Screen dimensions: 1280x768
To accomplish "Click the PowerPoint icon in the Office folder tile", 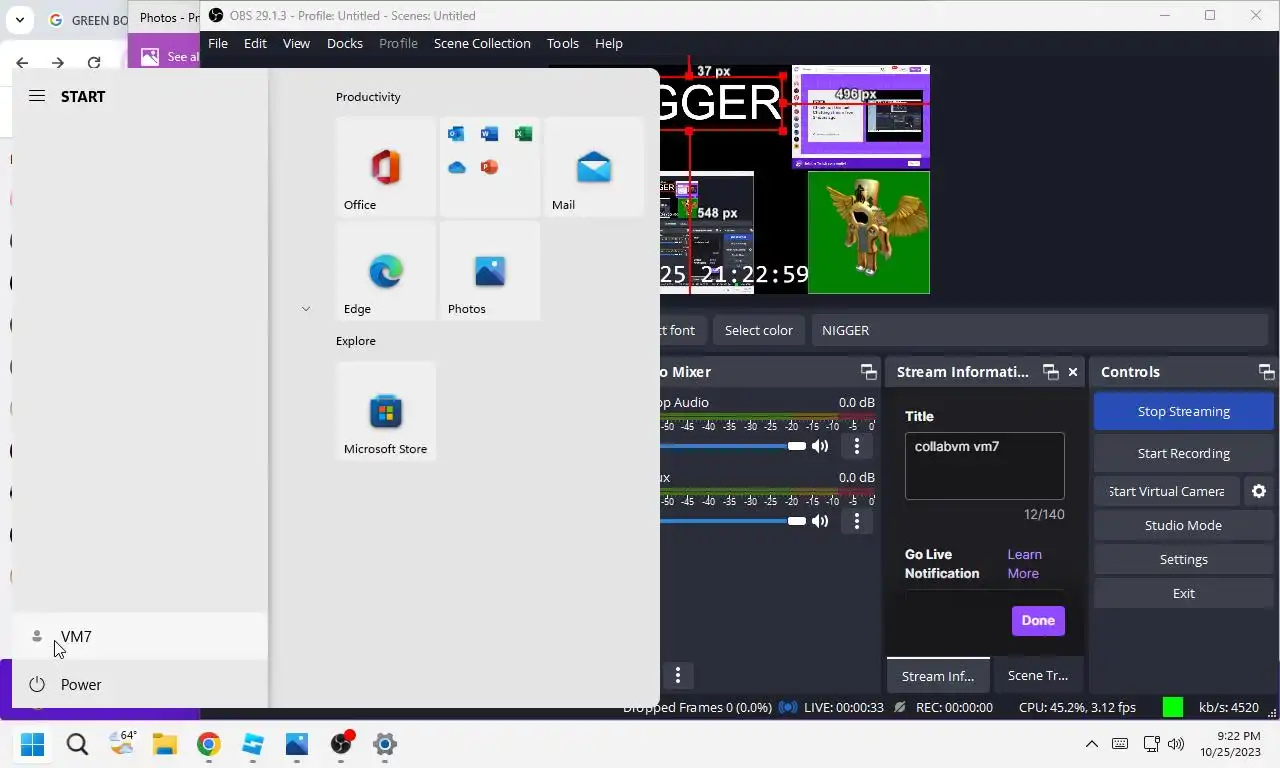I will pos(489,167).
